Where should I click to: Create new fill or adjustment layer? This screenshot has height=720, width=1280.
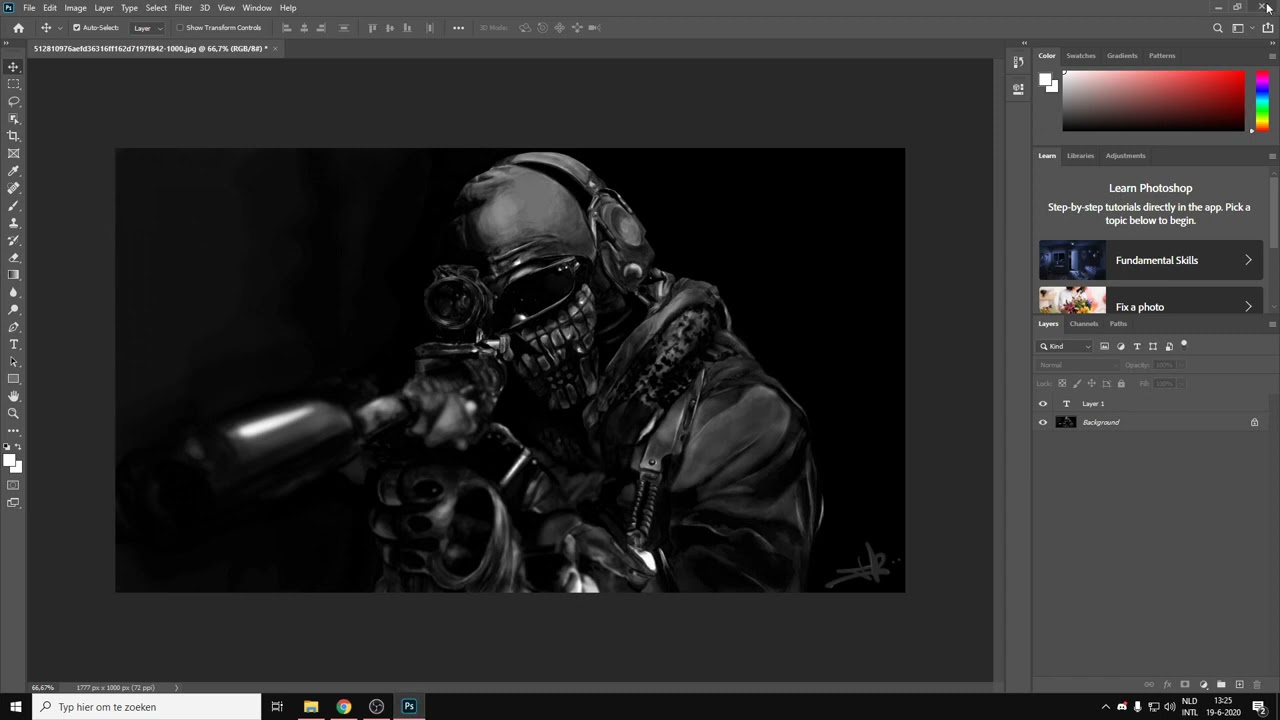click(x=1203, y=685)
